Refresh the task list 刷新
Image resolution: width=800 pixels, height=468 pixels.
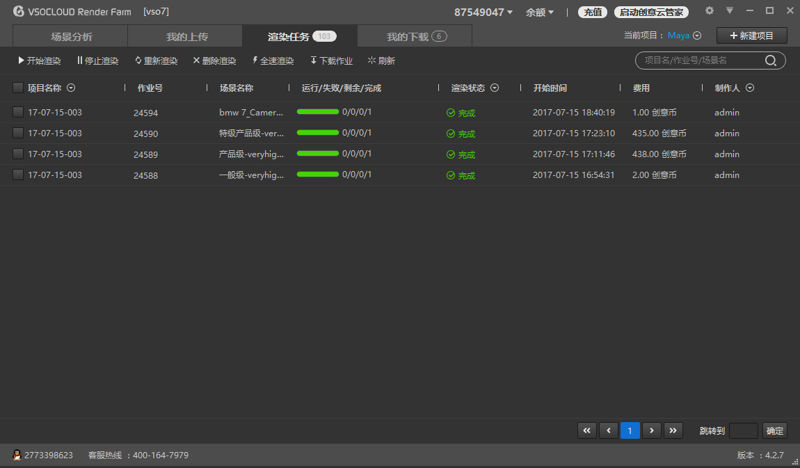coord(381,61)
